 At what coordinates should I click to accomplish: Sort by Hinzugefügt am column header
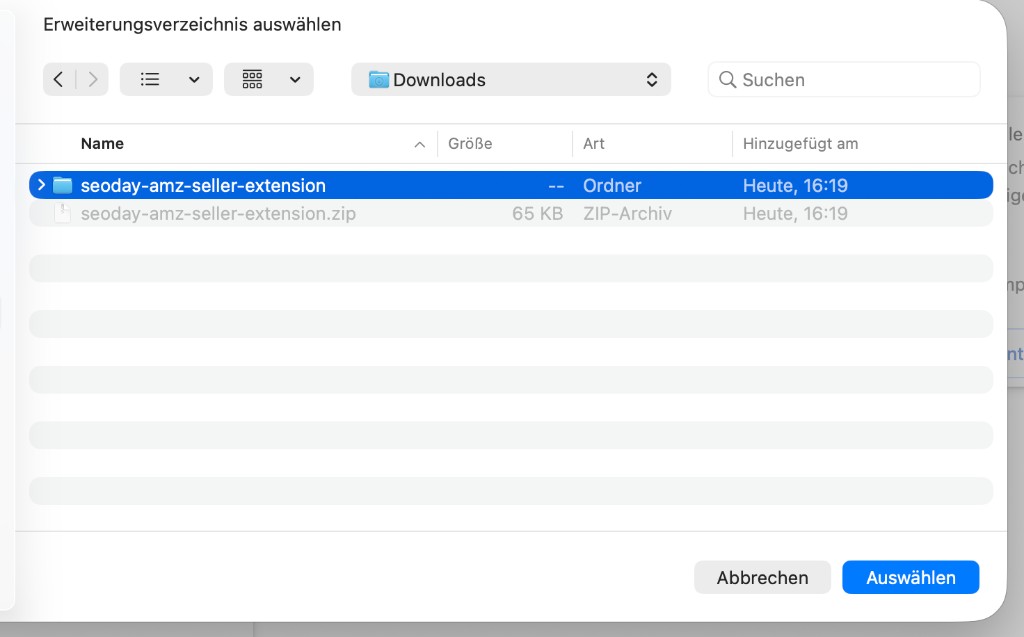pyautogui.click(x=801, y=144)
